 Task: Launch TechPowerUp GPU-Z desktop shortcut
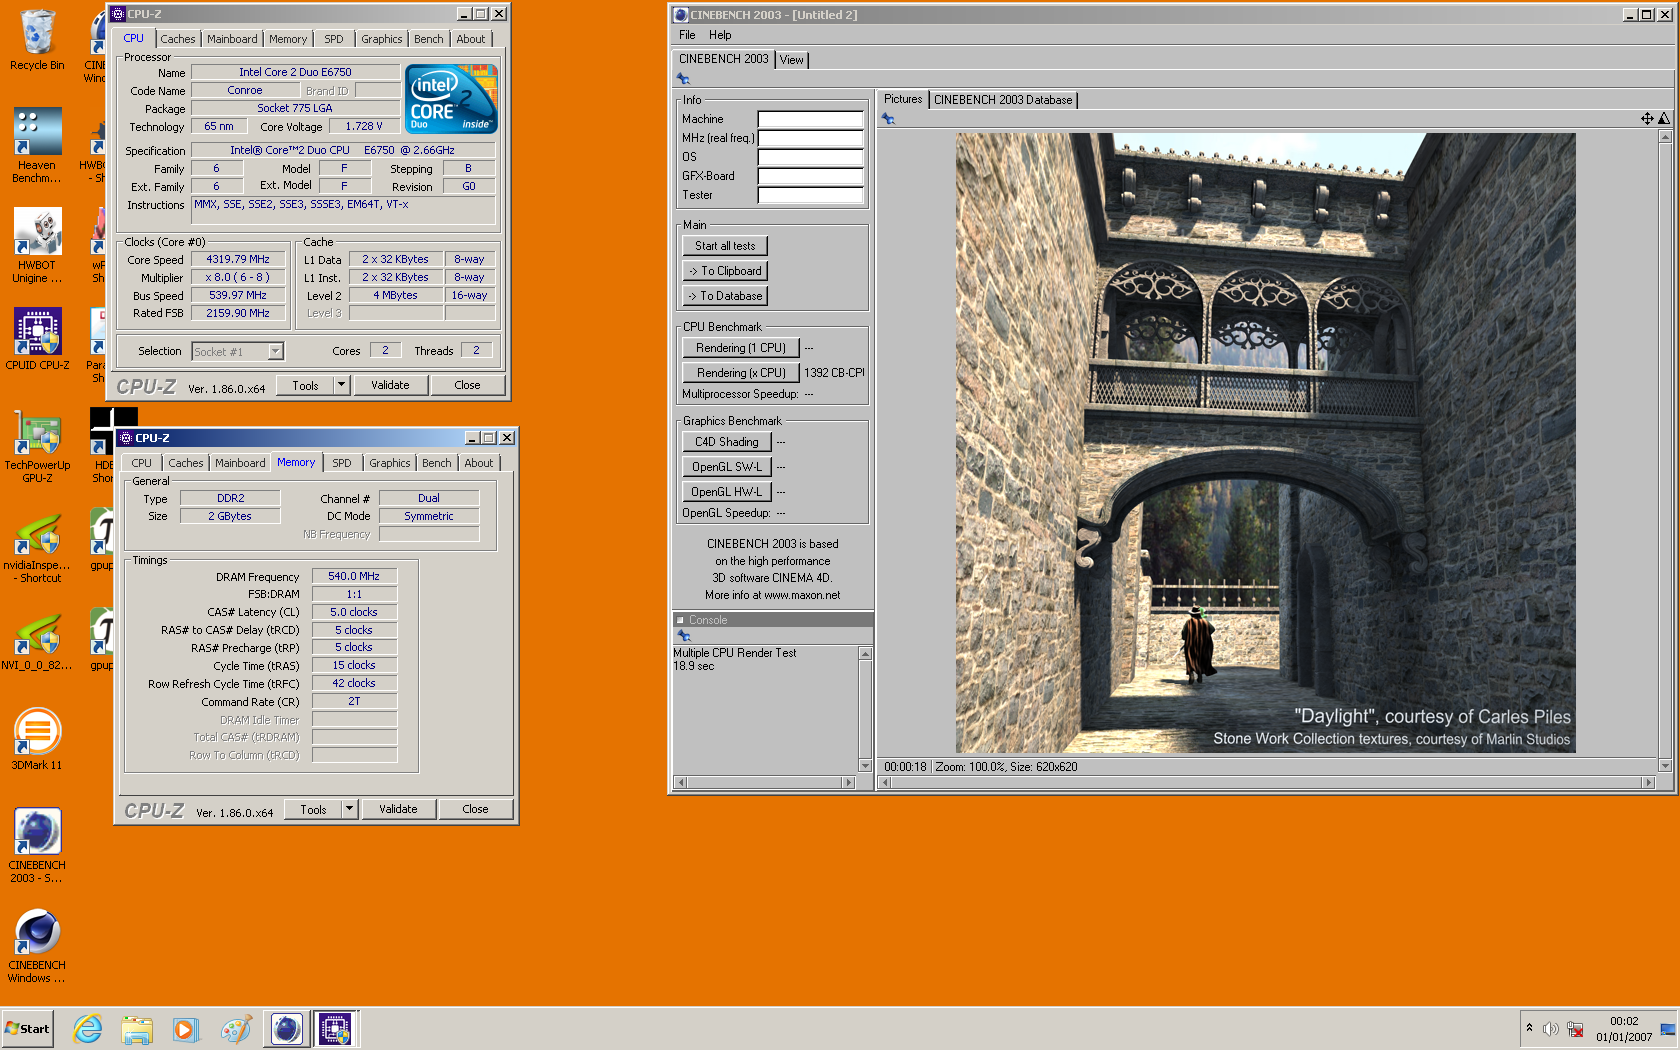pyautogui.click(x=37, y=445)
